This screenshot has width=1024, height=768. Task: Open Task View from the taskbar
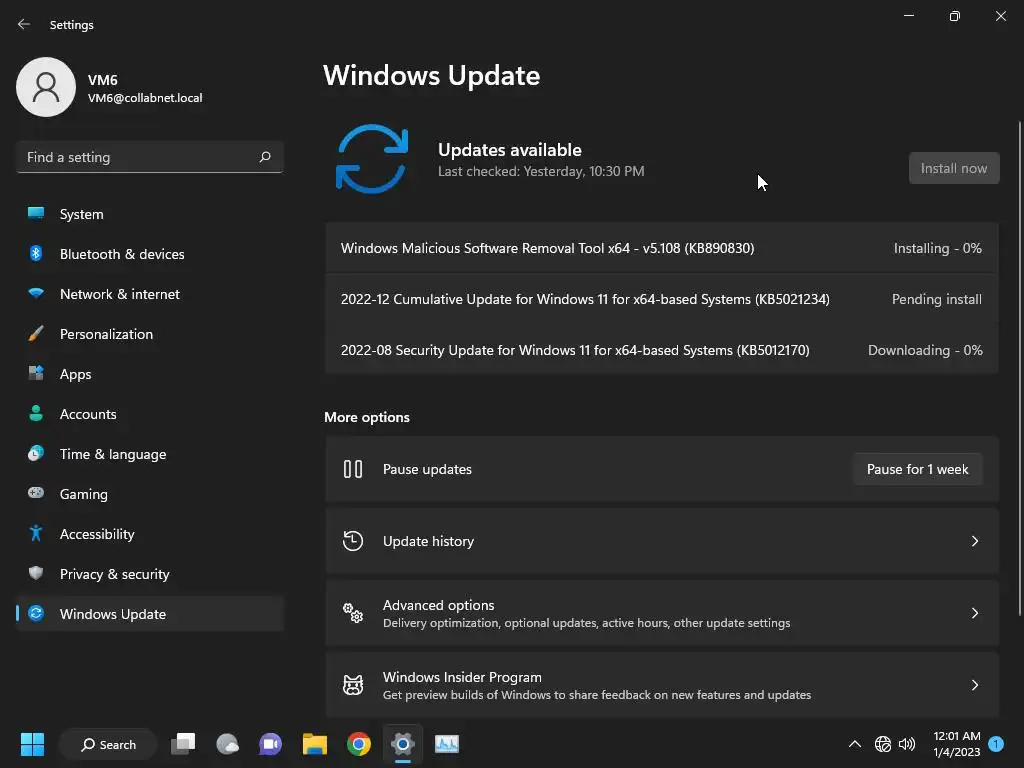[184, 744]
